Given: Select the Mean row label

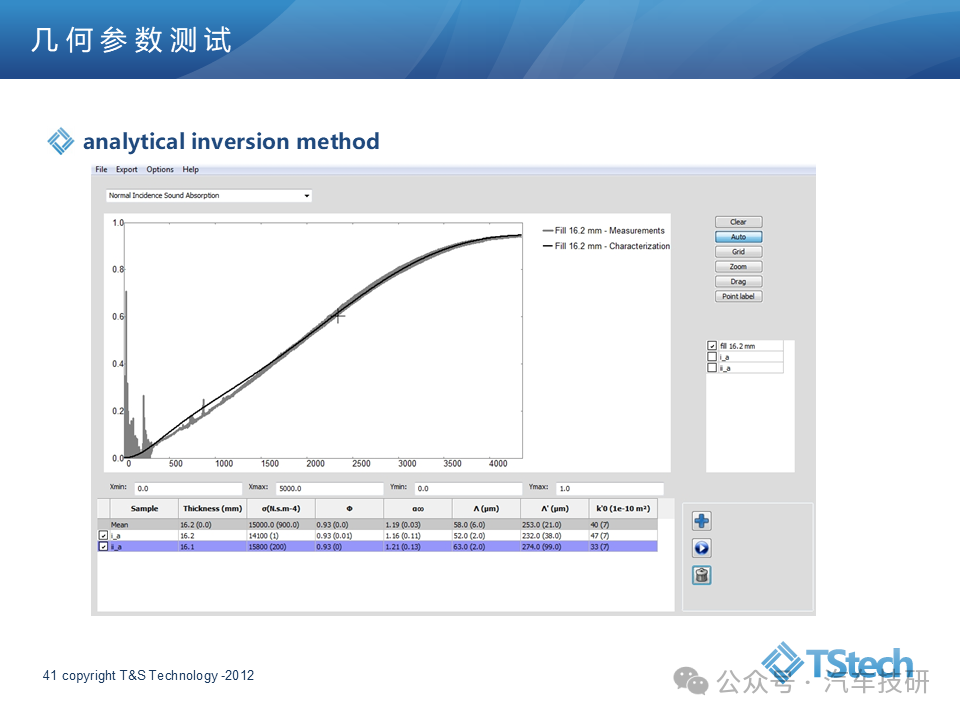Looking at the screenshot, I should [119, 525].
